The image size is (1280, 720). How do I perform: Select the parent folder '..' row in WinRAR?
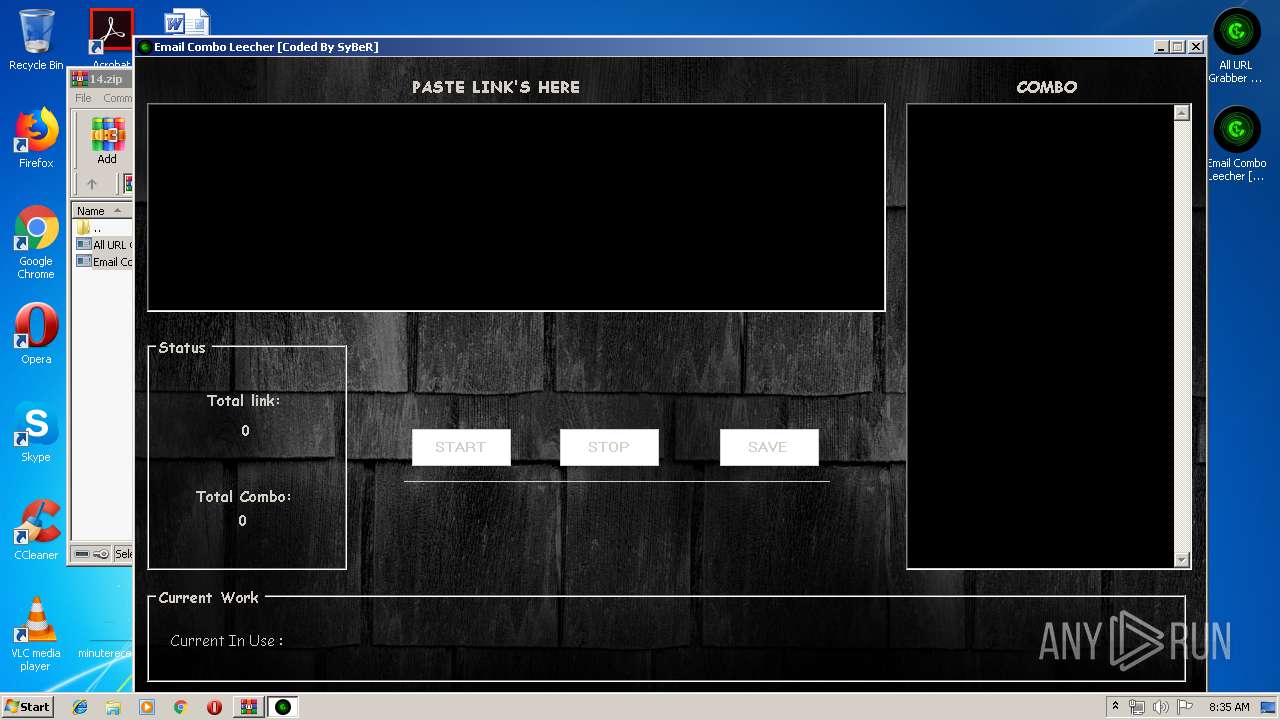pyautogui.click(x=103, y=228)
